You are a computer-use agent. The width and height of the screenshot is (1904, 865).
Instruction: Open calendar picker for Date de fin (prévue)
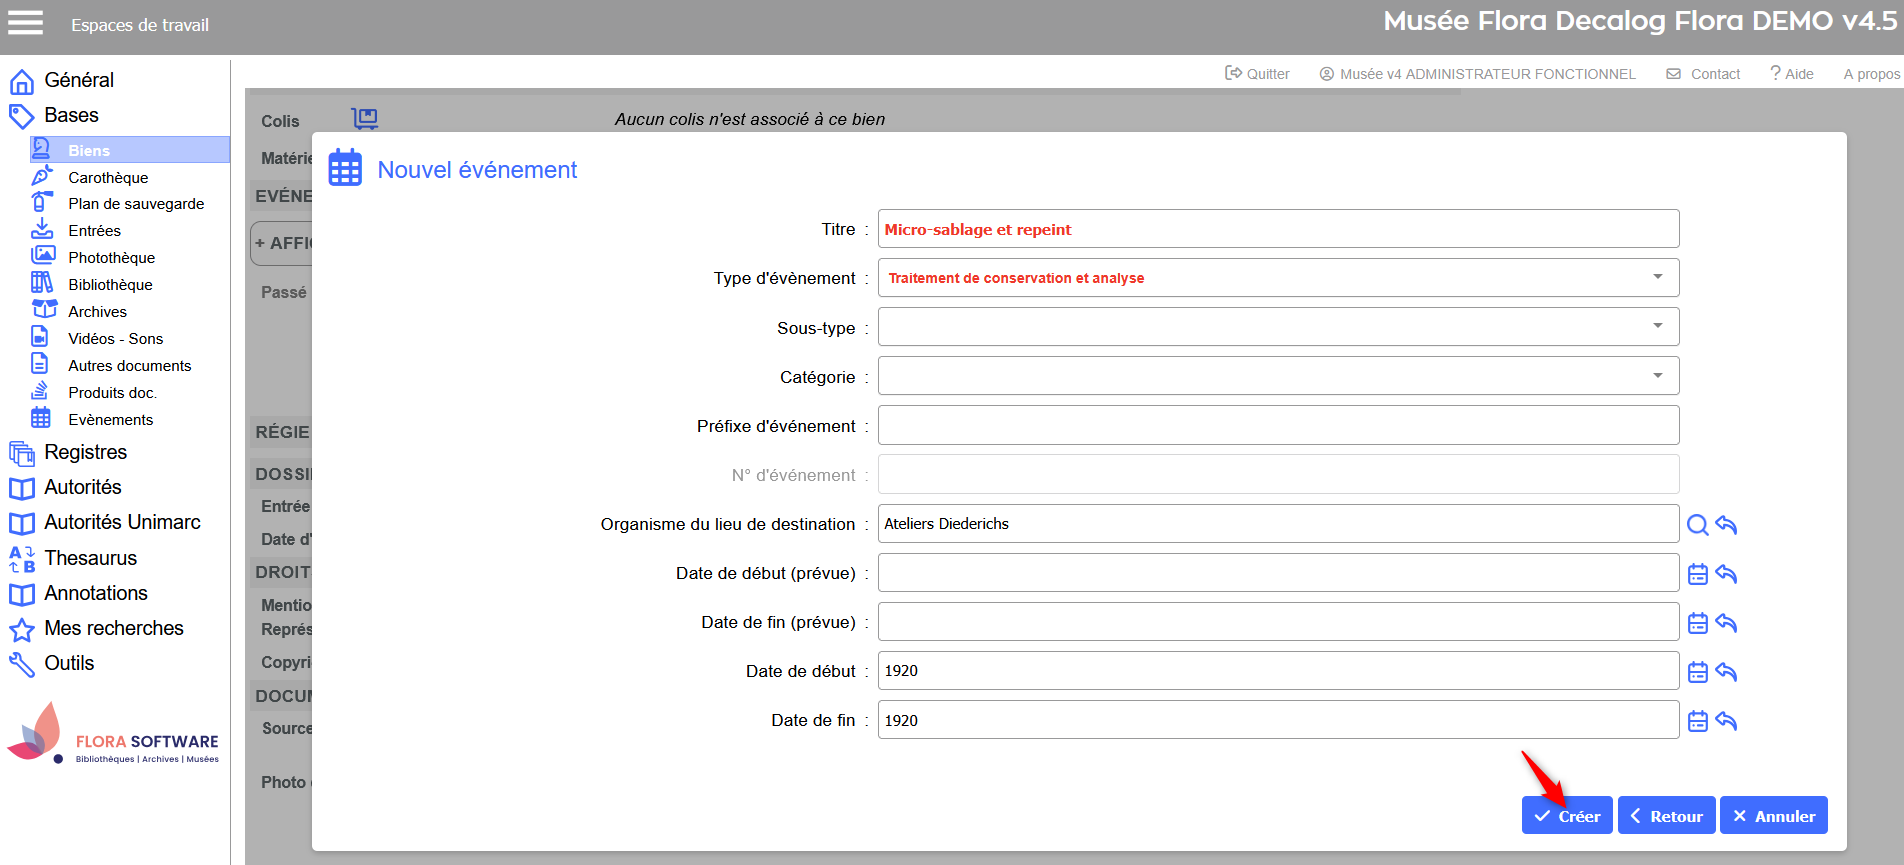pos(1697,623)
